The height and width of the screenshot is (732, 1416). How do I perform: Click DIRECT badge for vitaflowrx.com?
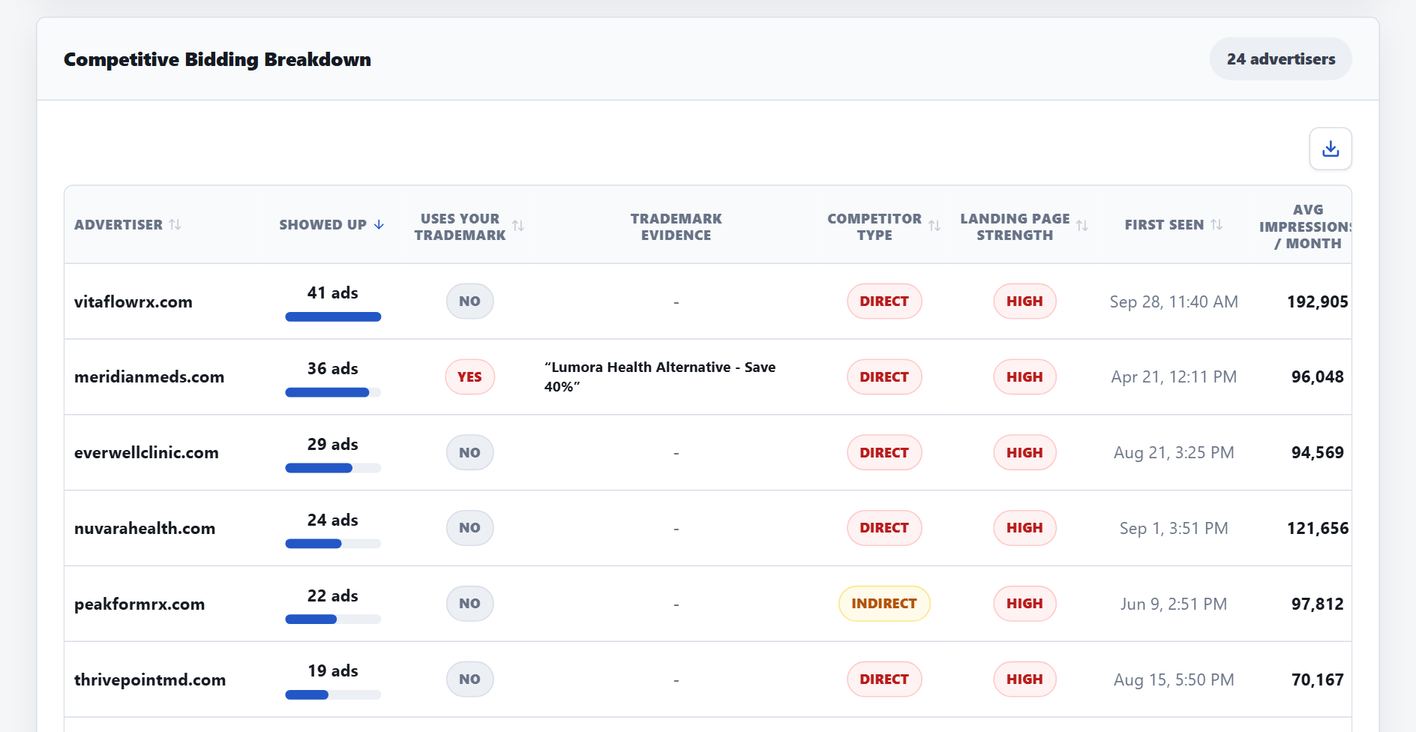(884, 301)
